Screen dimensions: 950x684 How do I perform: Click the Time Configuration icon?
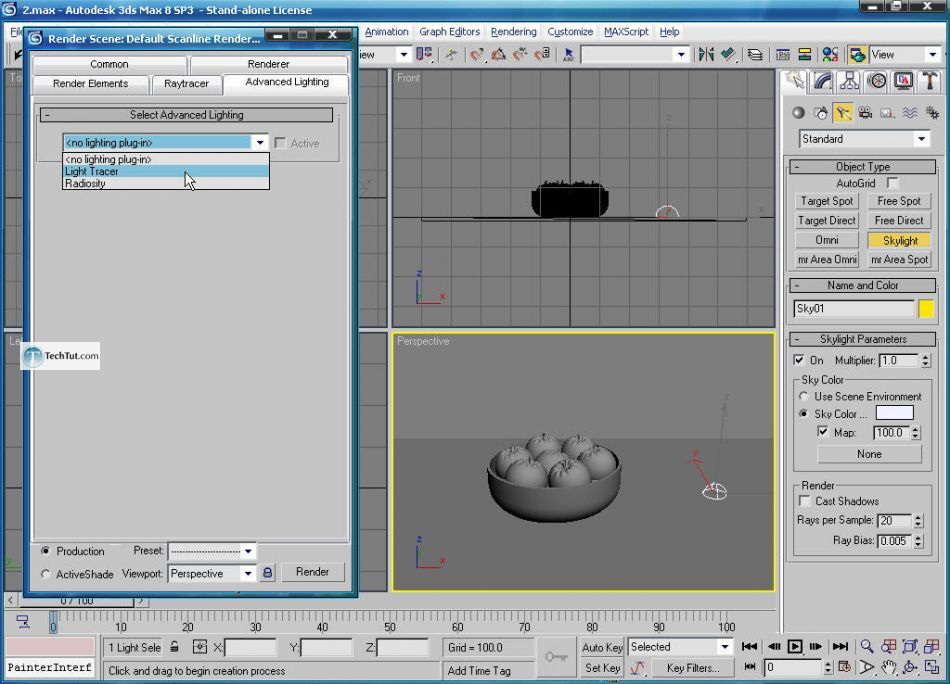[x=845, y=668]
